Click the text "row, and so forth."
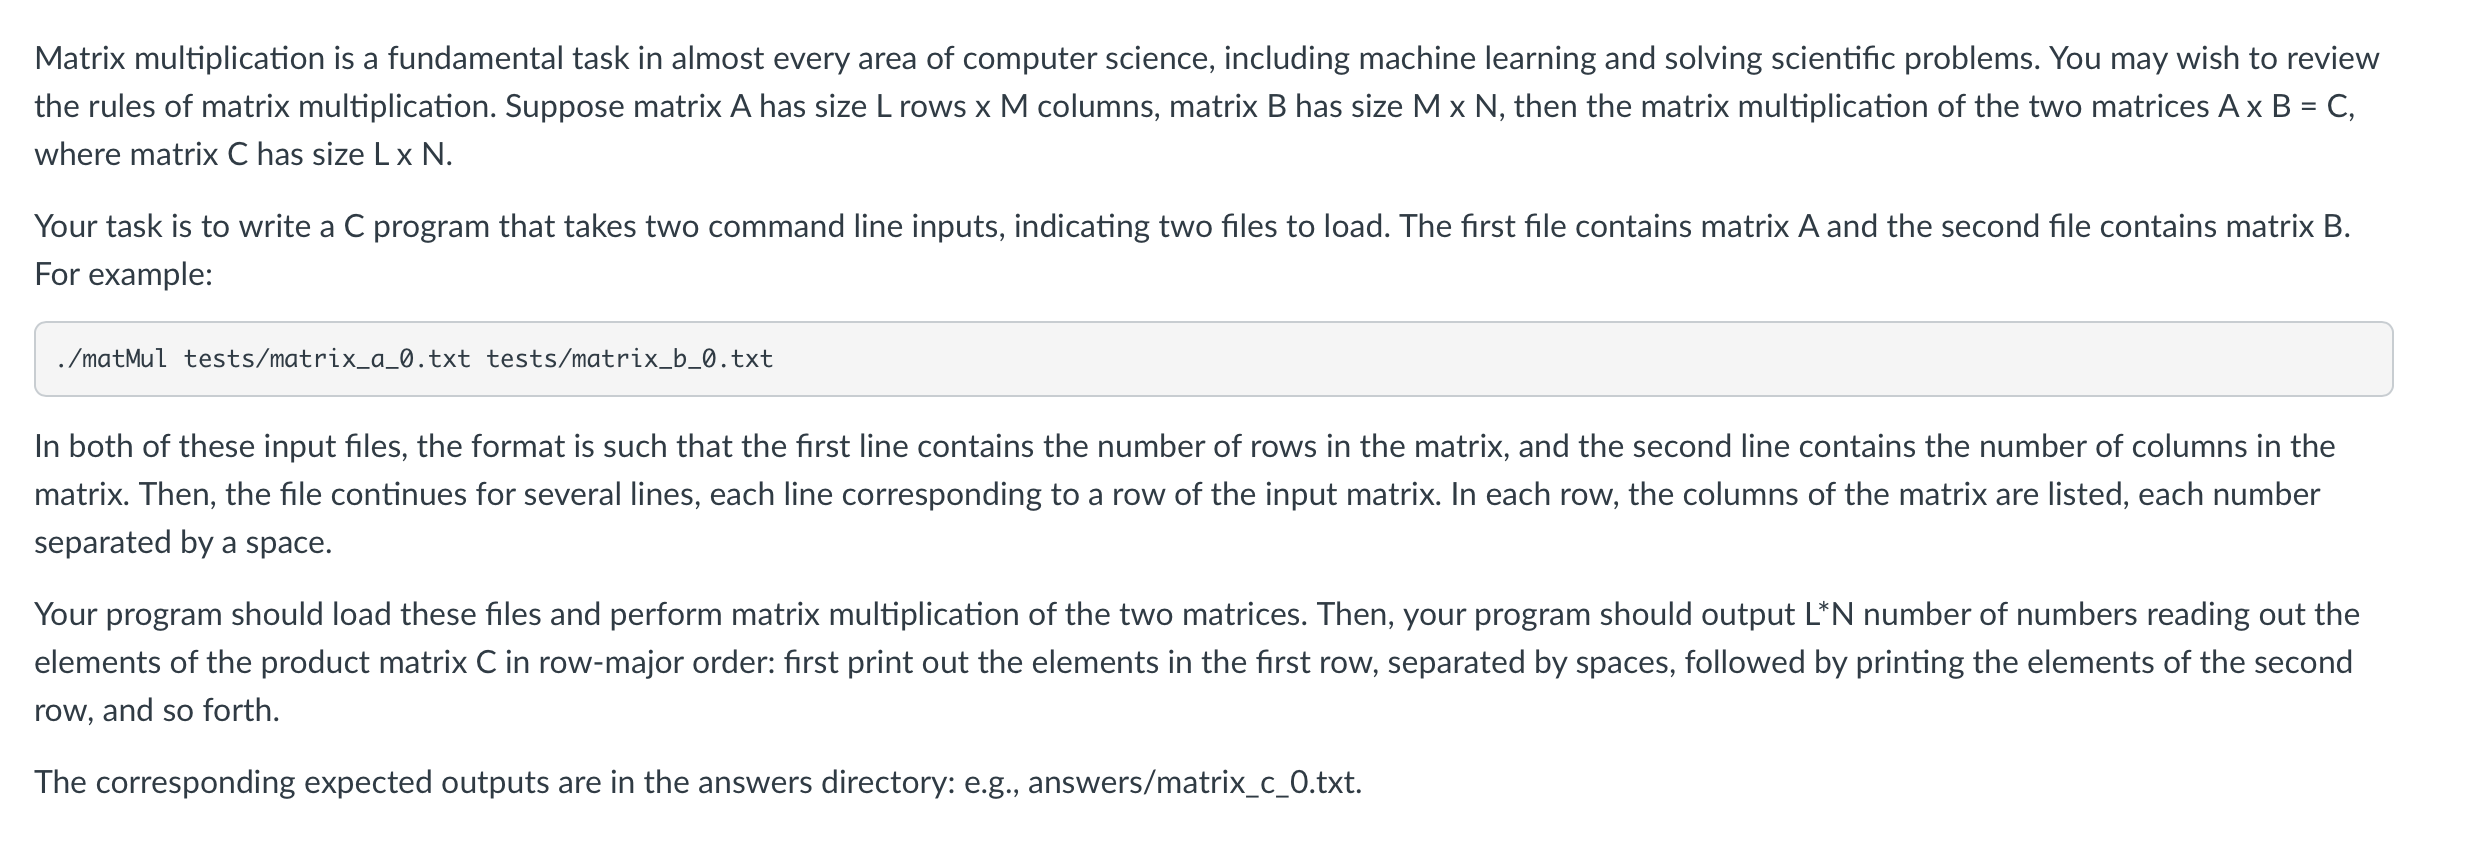2474x842 pixels. pos(157,710)
